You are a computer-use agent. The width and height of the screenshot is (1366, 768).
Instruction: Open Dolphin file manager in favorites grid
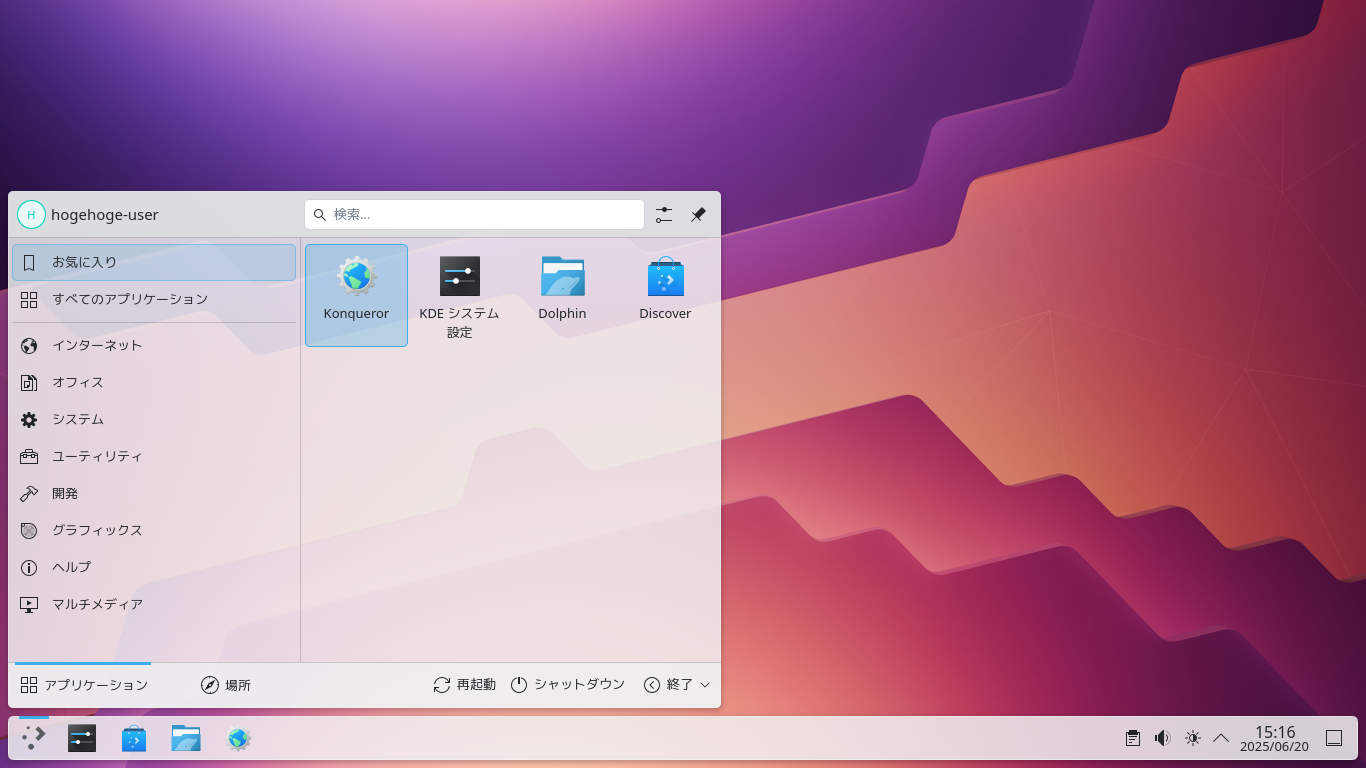click(x=562, y=295)
